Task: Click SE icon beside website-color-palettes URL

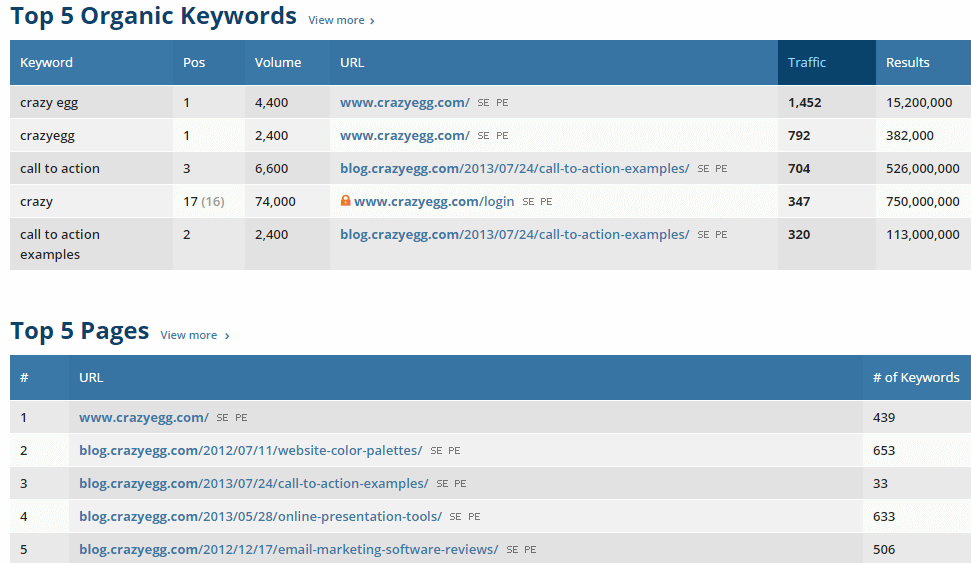Action: click(436, 451)
